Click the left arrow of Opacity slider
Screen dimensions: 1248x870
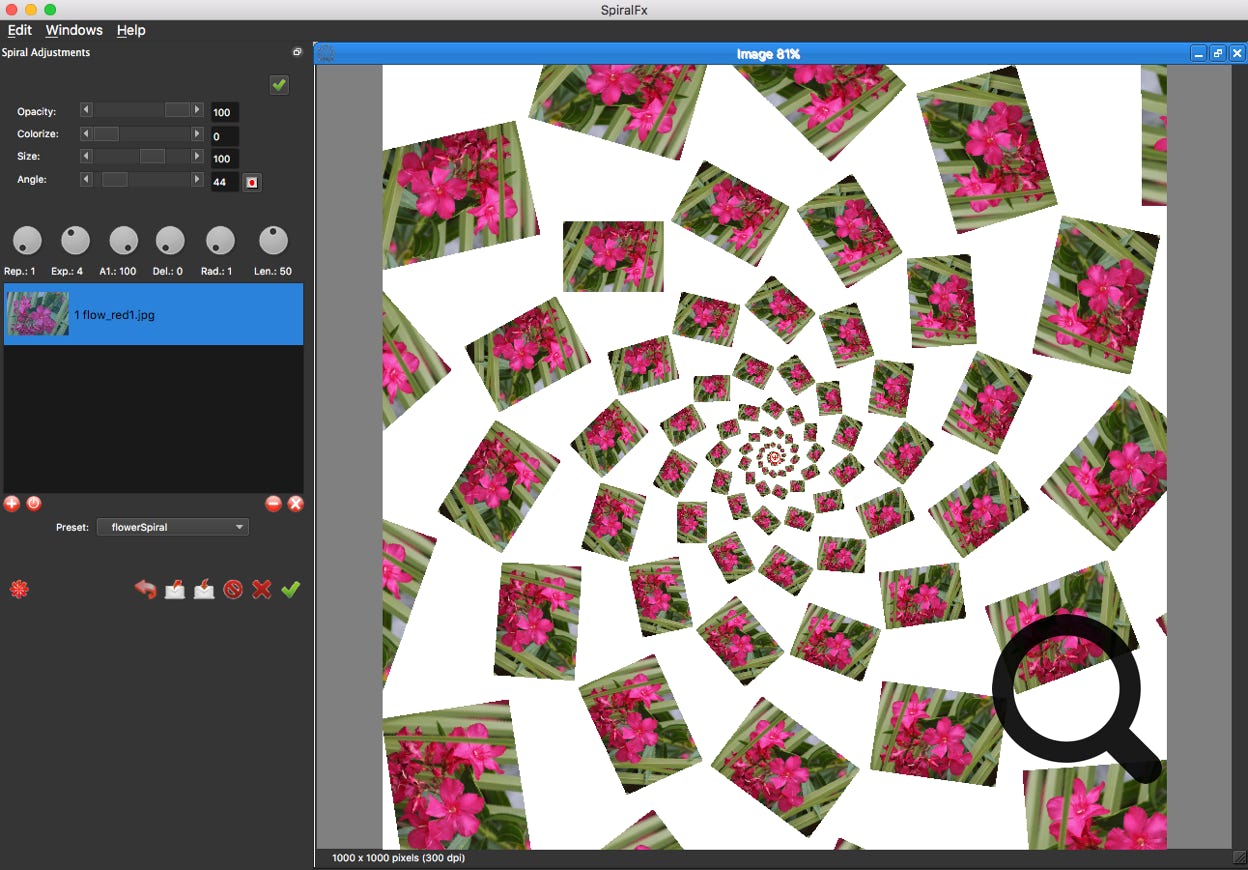point(86,110)
